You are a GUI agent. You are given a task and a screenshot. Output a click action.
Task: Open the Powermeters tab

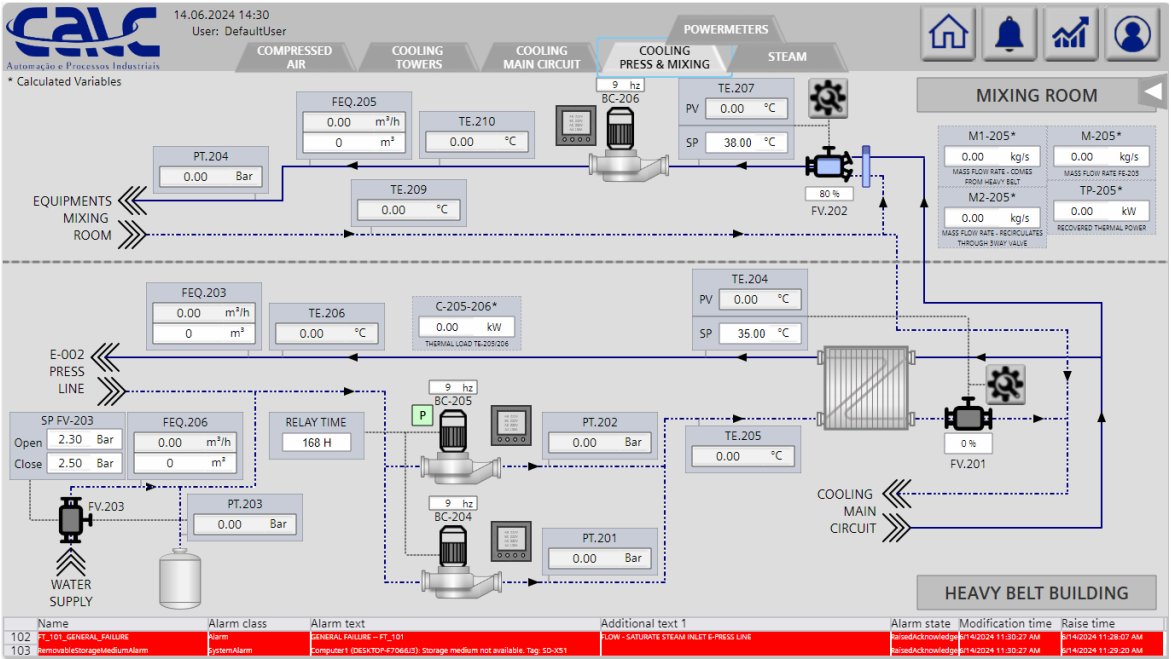point(726,29)
